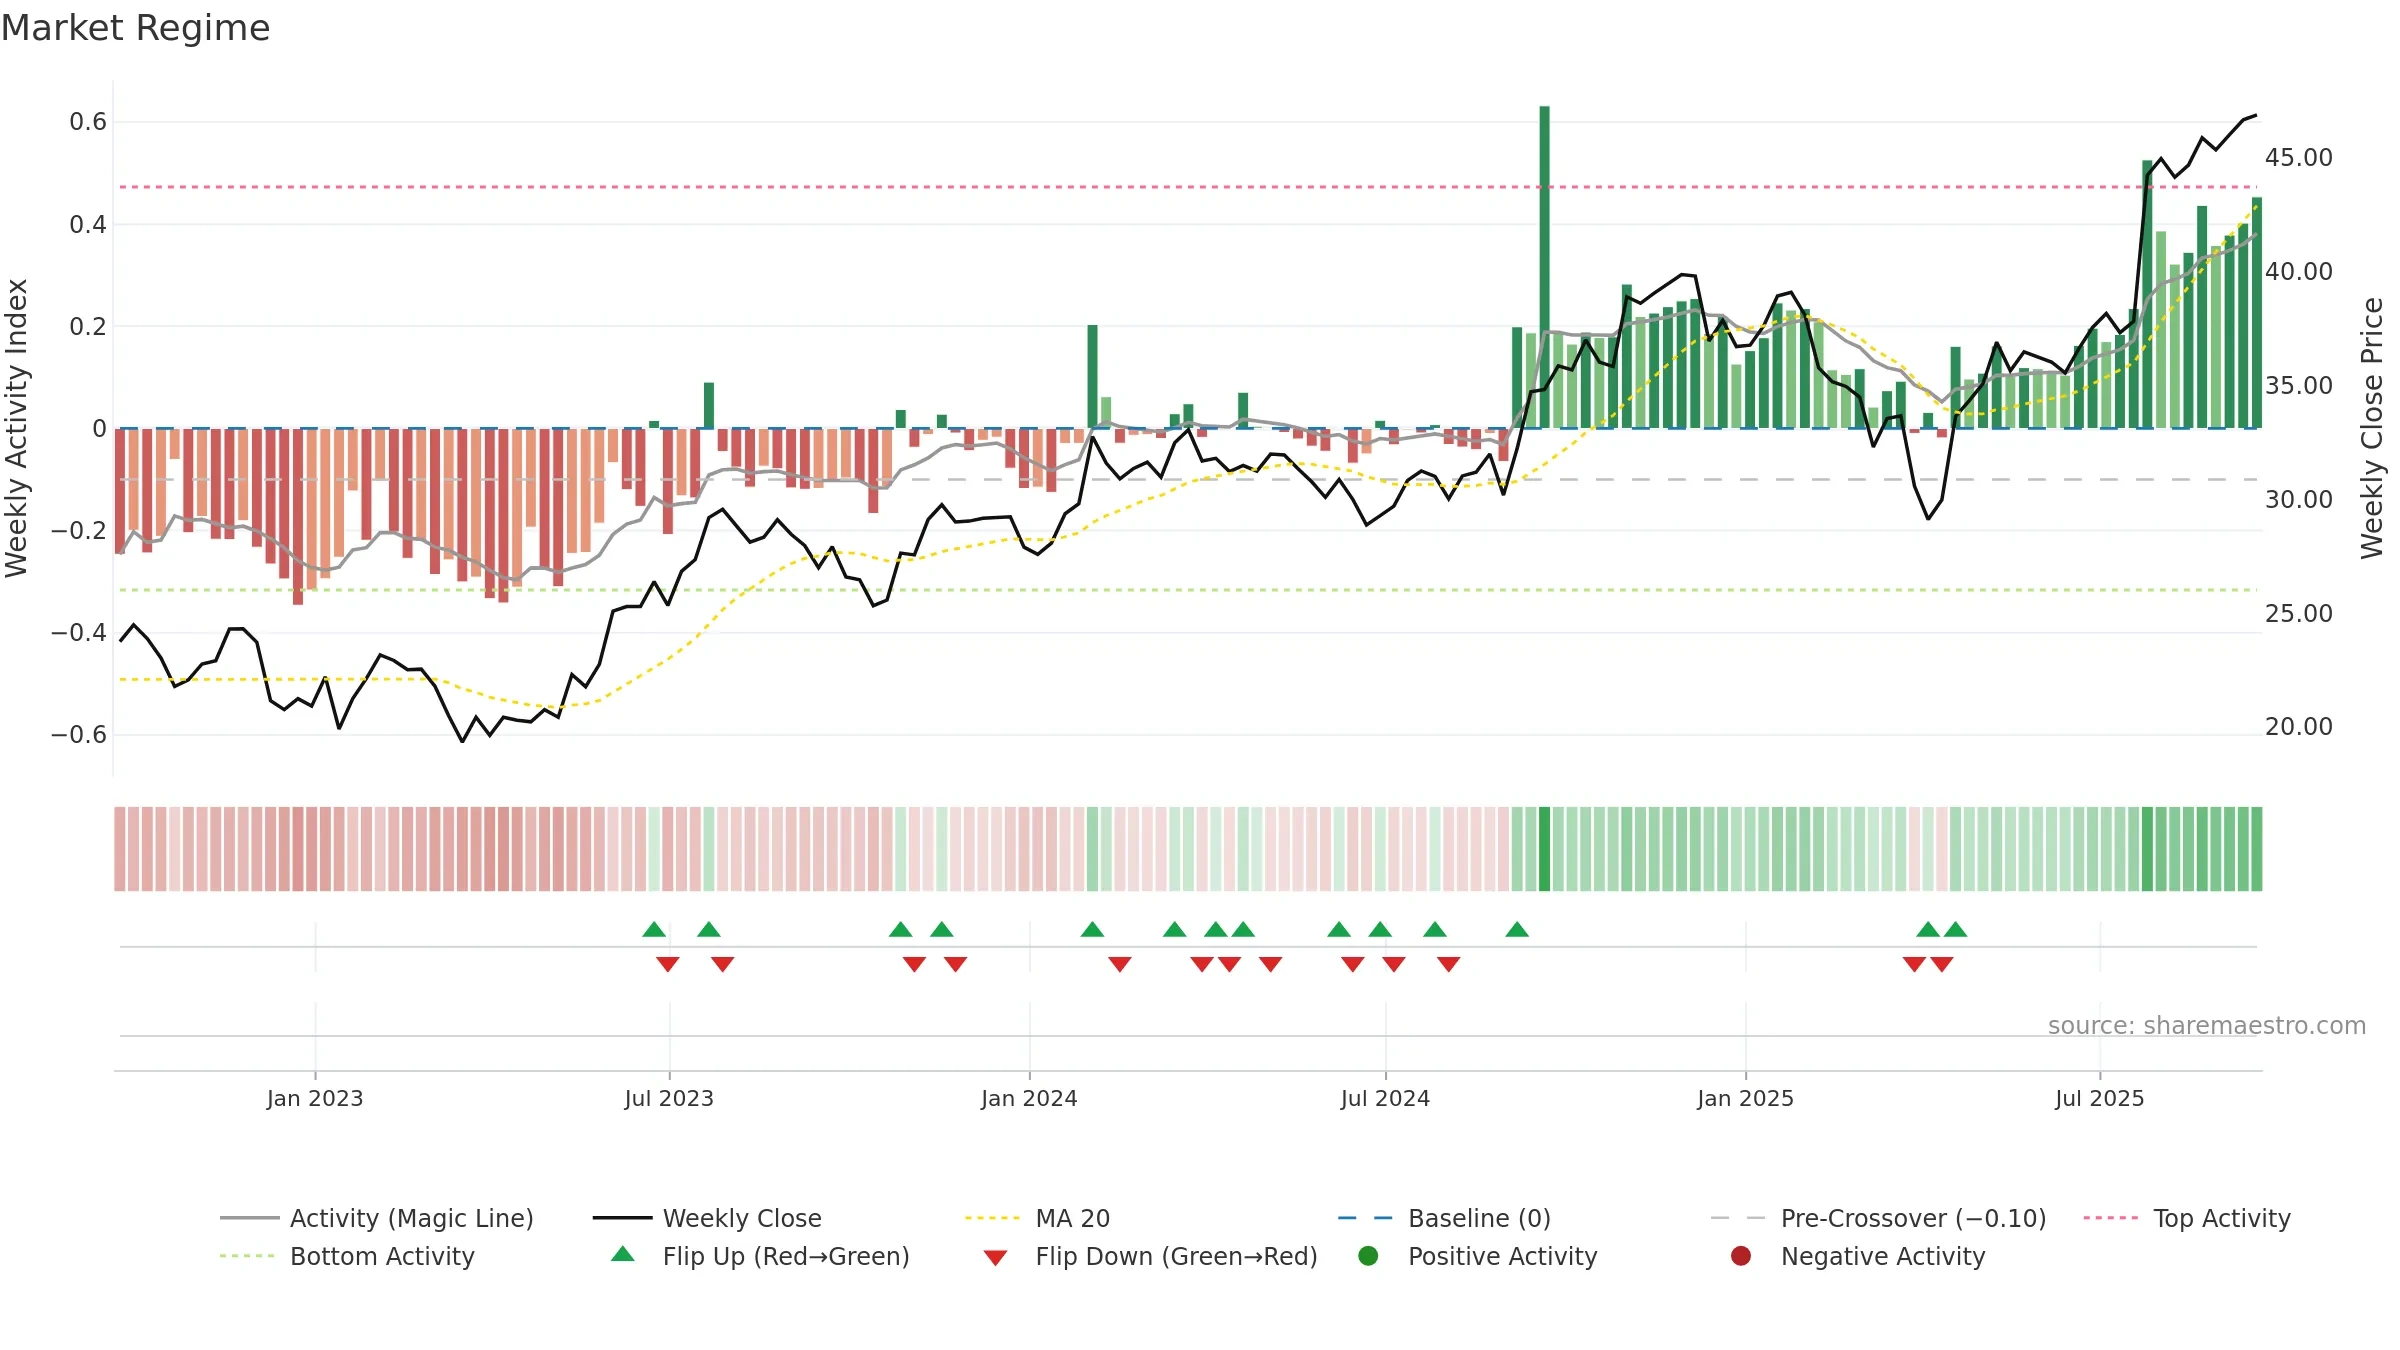The height and width of the screenshot is (1350, 2400).
Task: Click the Weekly Close Price axis label
Action: point(2372,428)
